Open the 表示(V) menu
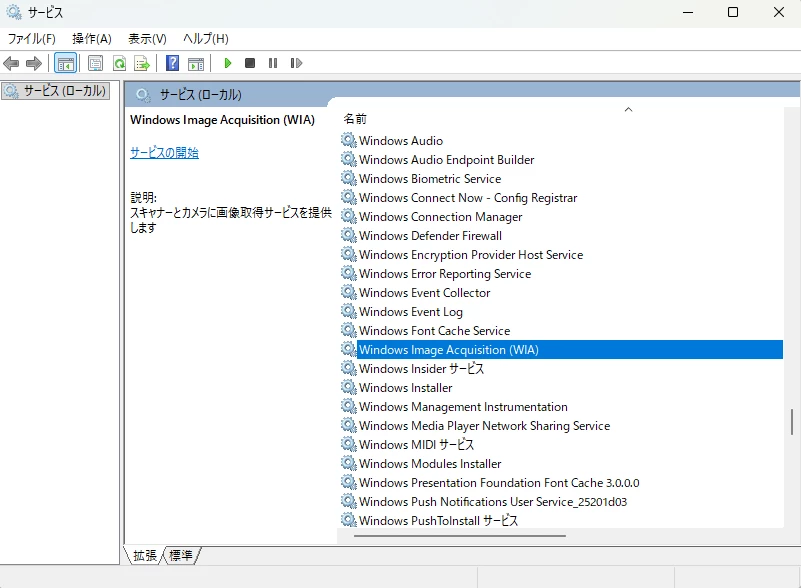 tap(147, 39)
